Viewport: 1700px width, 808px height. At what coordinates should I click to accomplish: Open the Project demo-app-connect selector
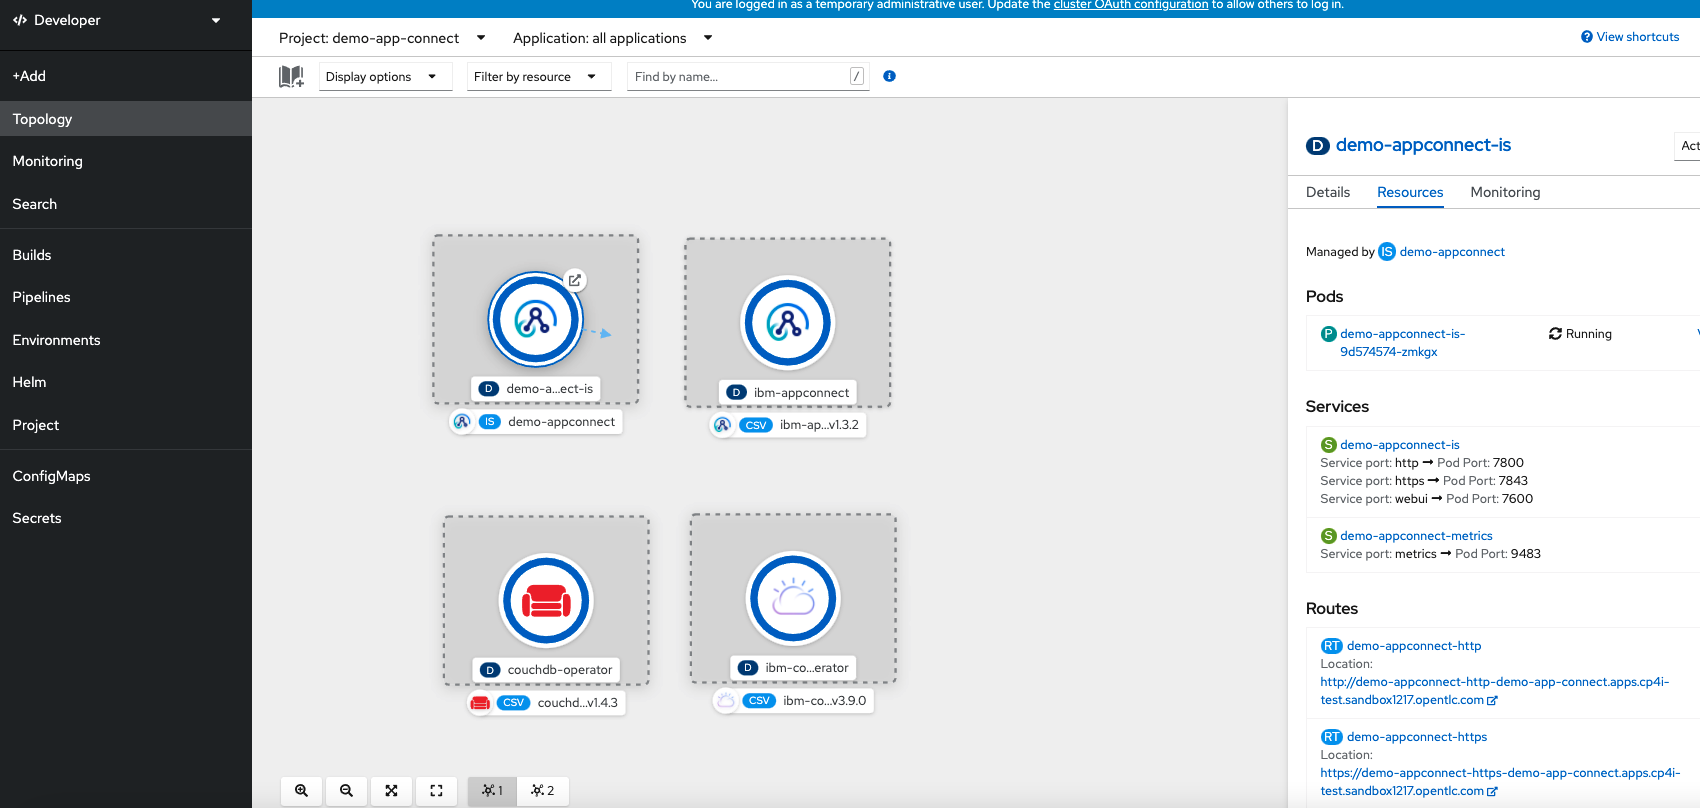coord(382,38)
